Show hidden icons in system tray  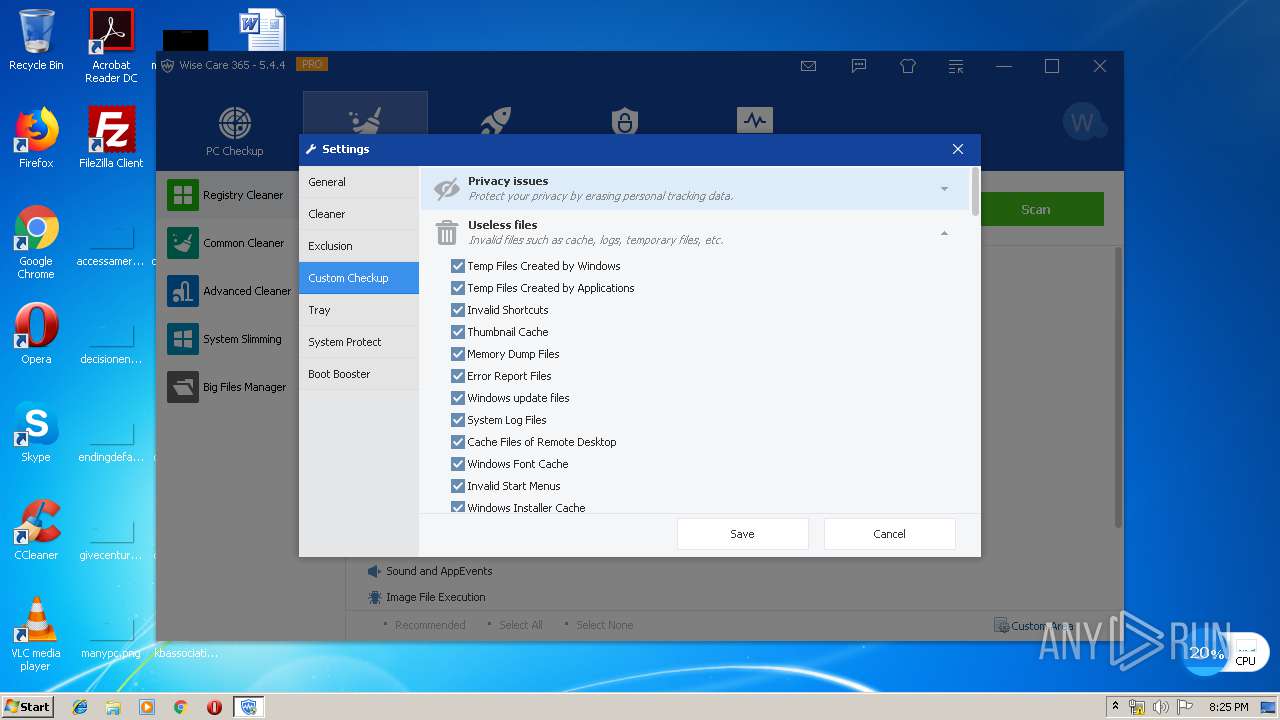click(x=1115, y=706)
